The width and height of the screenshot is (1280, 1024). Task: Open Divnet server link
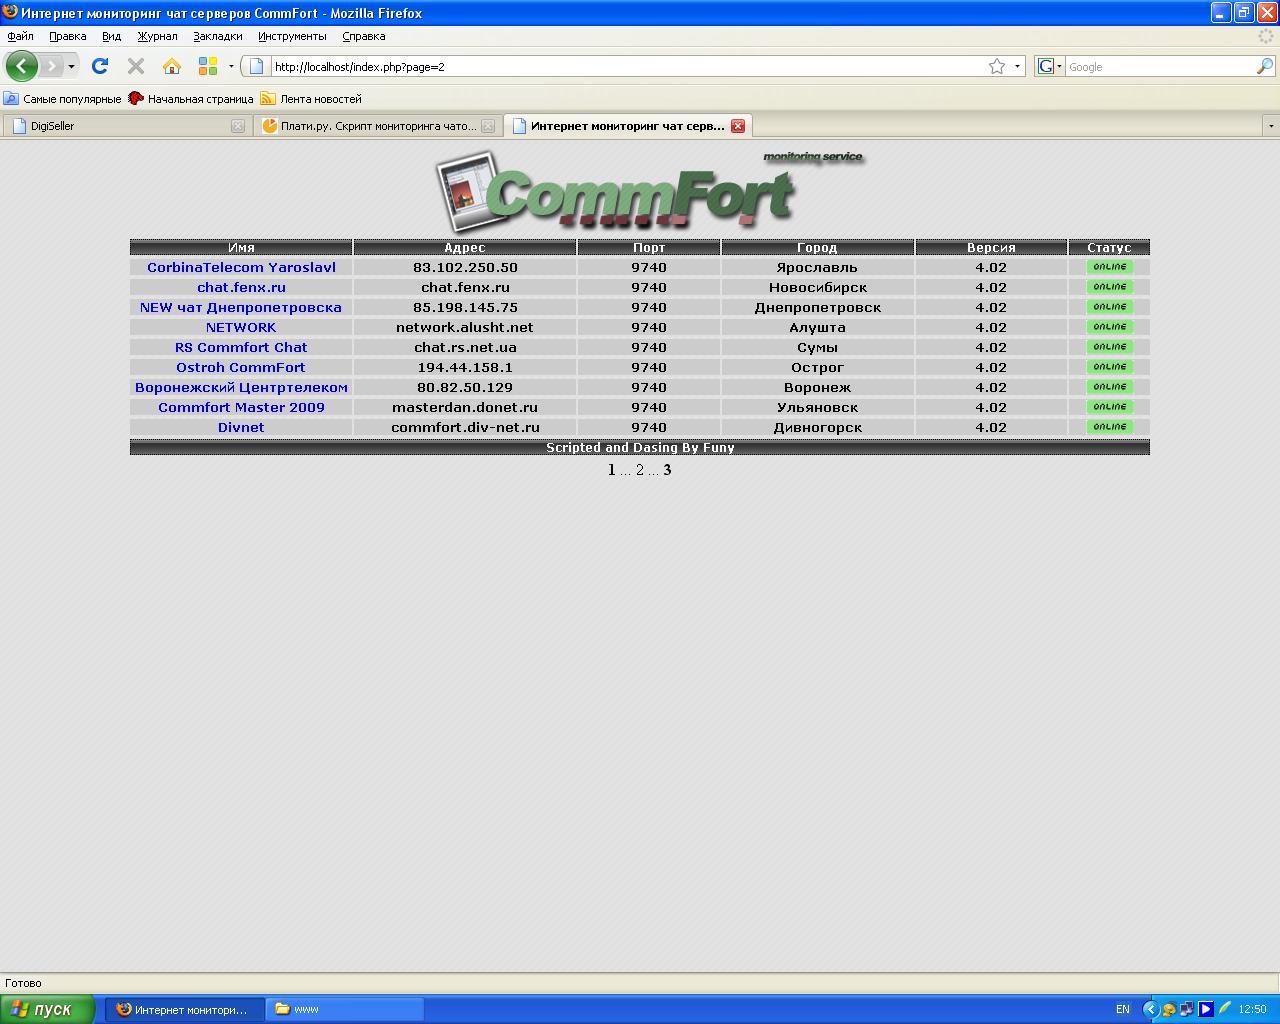241,427
